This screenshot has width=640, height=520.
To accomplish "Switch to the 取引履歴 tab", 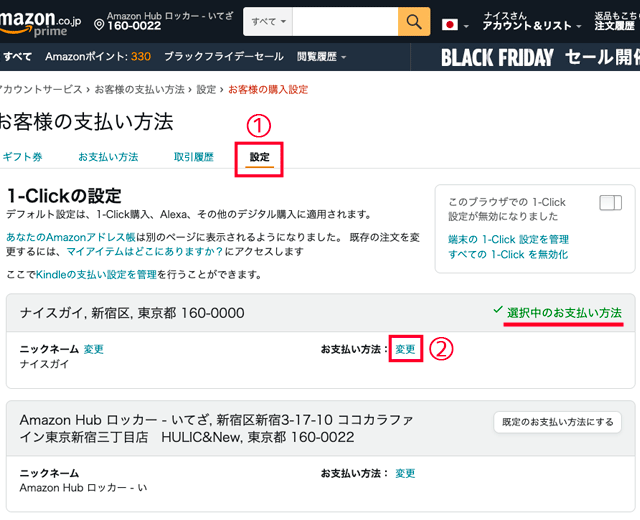I will 193,157.
